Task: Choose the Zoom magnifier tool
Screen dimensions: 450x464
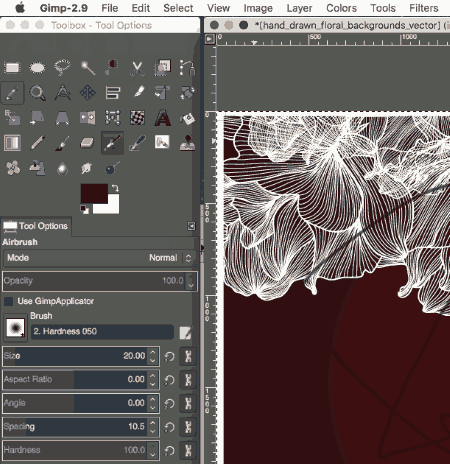Action: (x=37, y=93)
